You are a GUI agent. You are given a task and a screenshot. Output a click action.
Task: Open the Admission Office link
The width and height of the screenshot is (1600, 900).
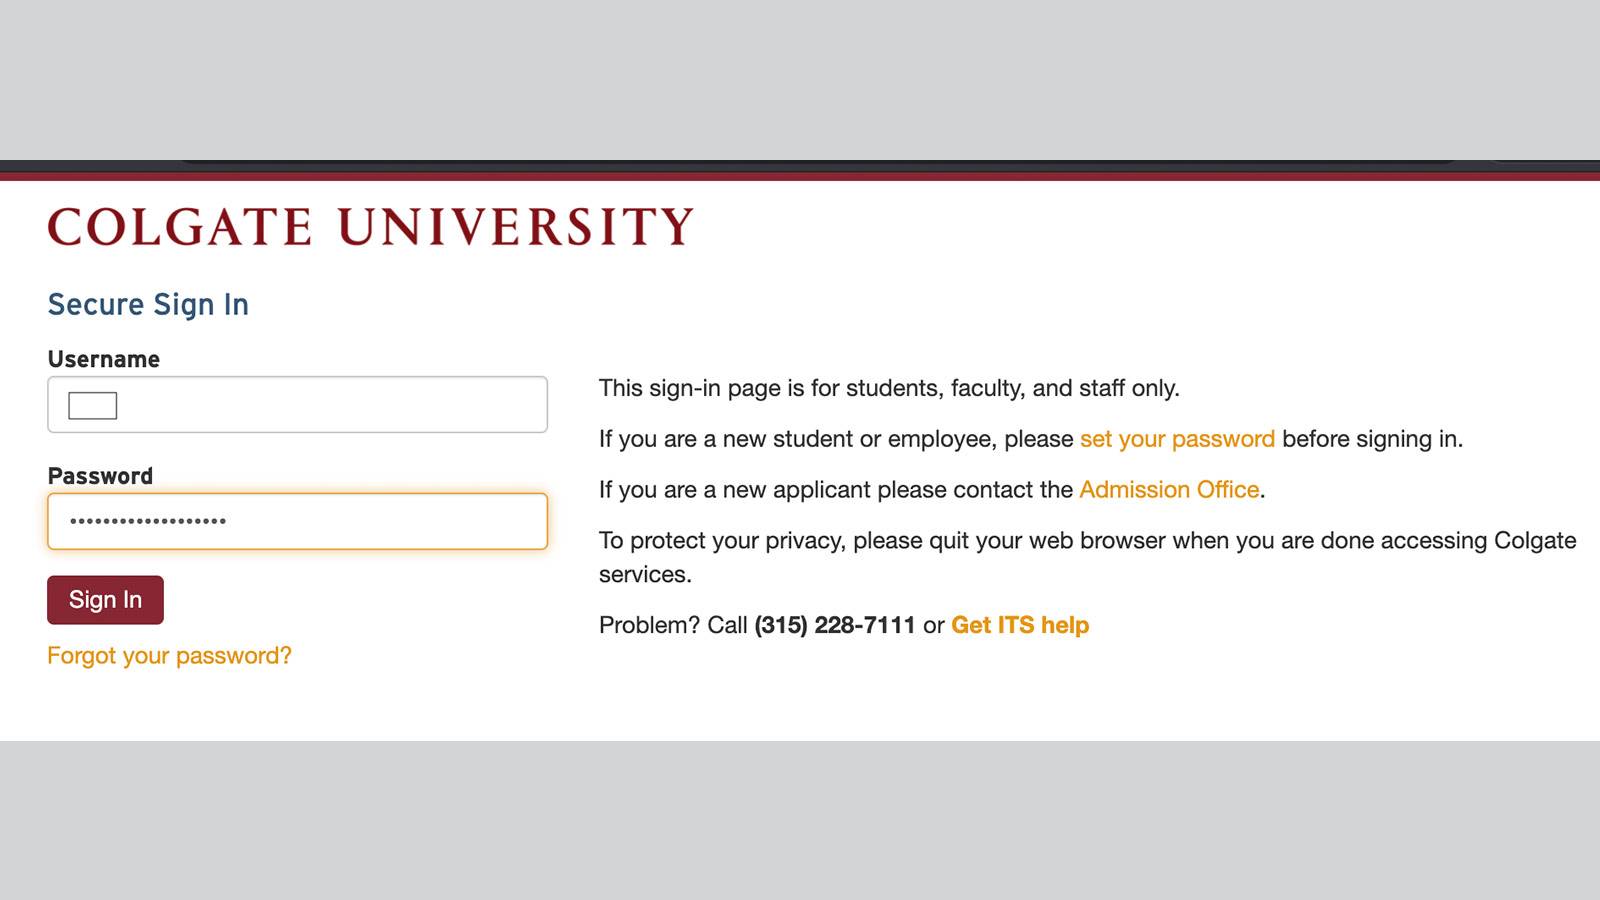tap(1168, 490)
